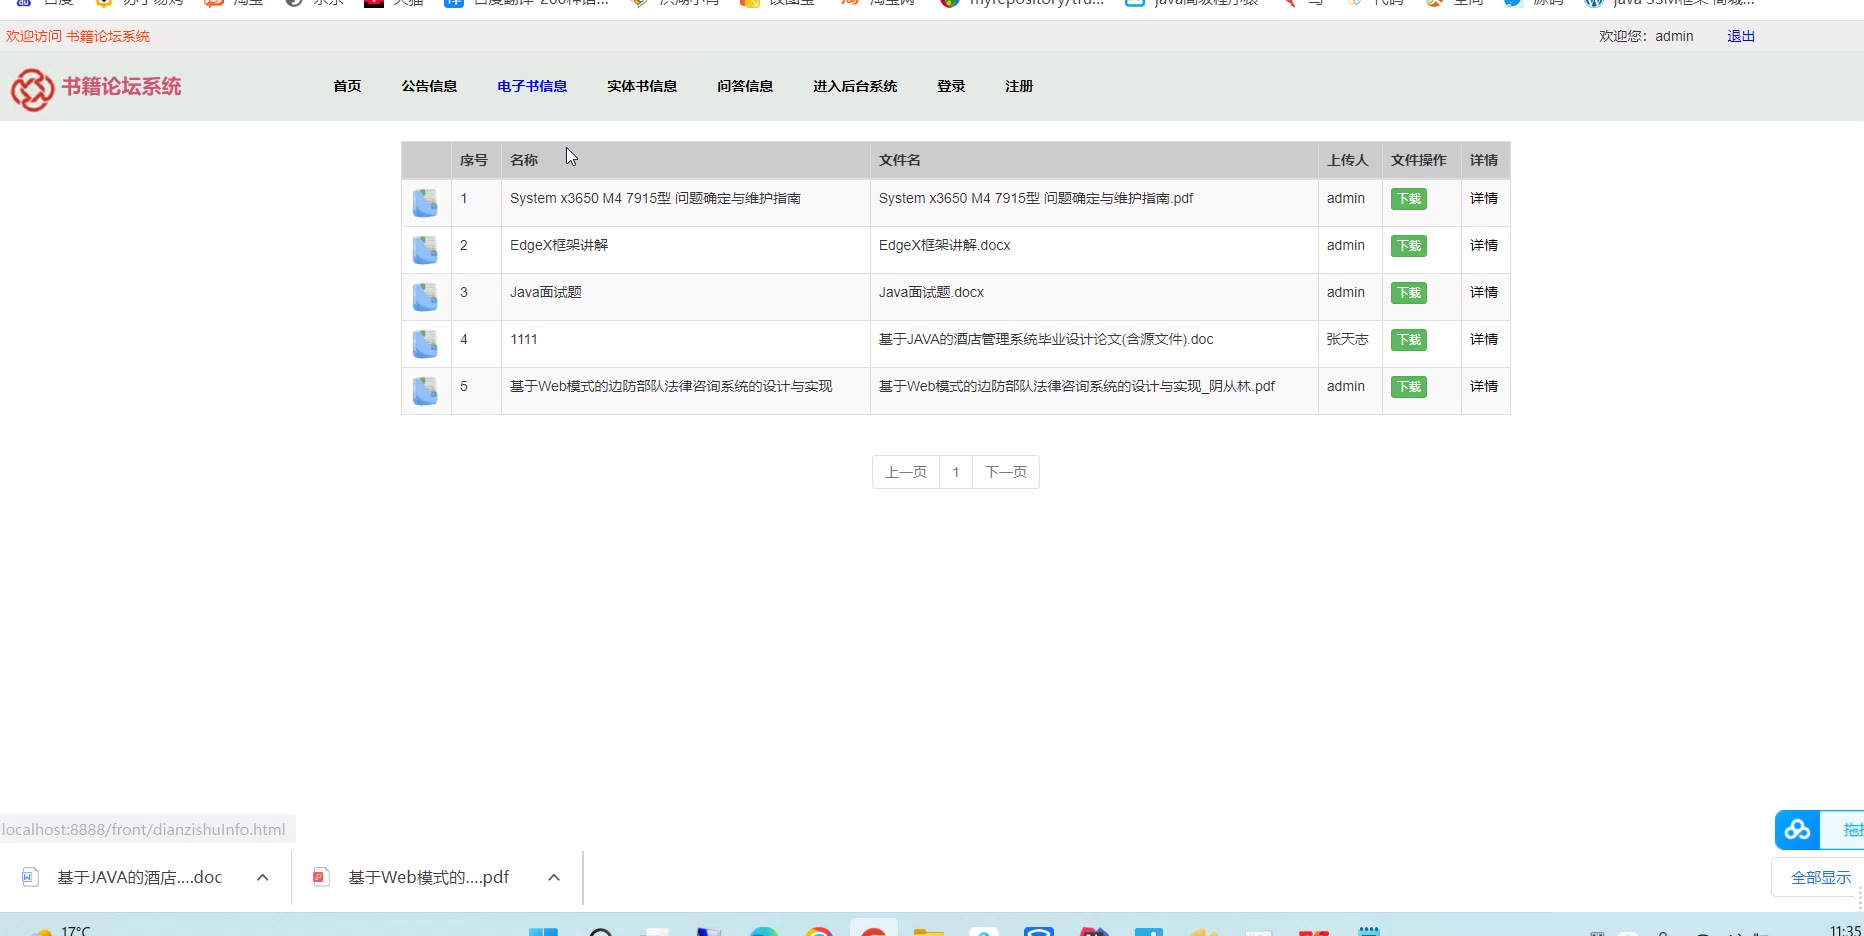Click the file icon in row 5

pos(425,391)
